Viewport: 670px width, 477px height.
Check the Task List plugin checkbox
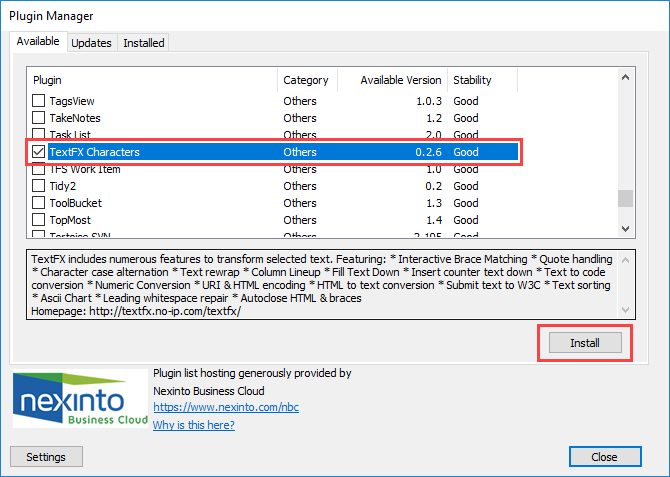[38, 133]
